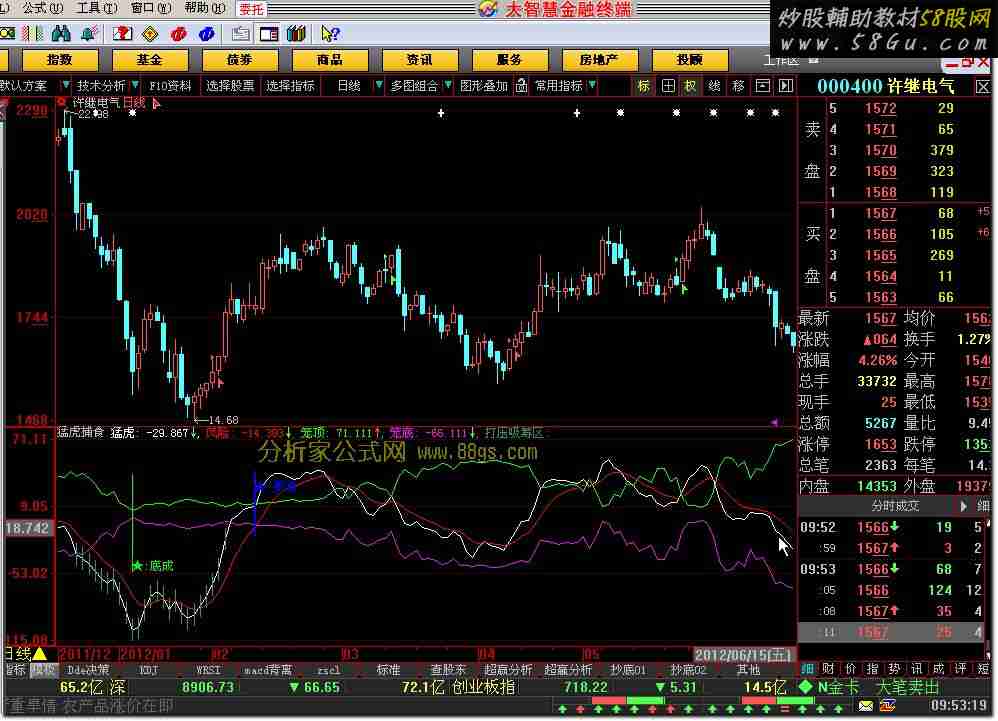Image resolution: width=998 pixels, height=721 pixels.
Task: Select the macd背离 indicator tab
Action: click(268, 669)
